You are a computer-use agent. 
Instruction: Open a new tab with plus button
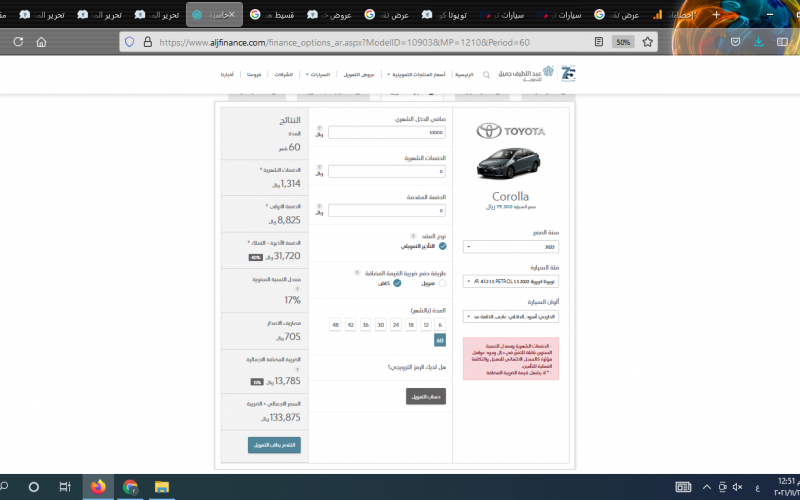[x=716, y=14]
